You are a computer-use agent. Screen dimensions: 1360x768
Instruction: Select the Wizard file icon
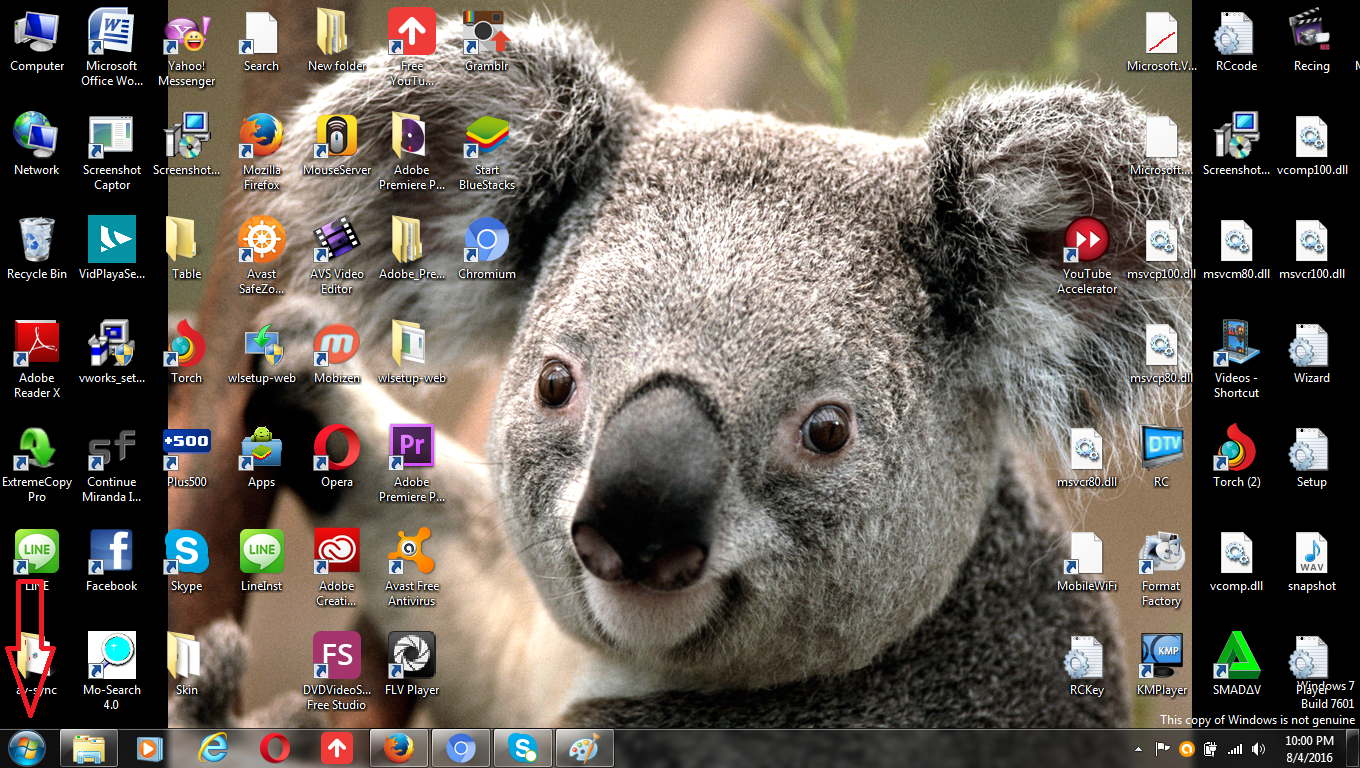(x=1312, y=354)
